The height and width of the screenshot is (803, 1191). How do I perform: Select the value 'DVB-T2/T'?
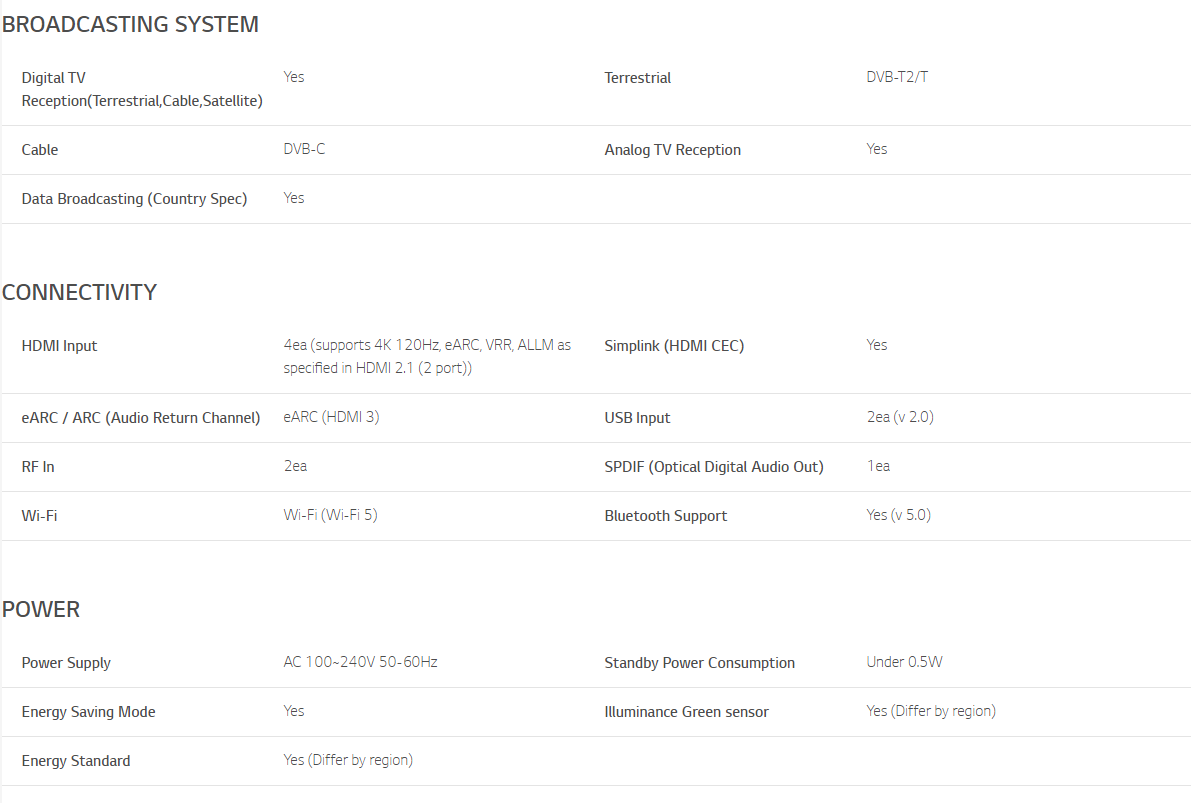click(x=897, y=77)
